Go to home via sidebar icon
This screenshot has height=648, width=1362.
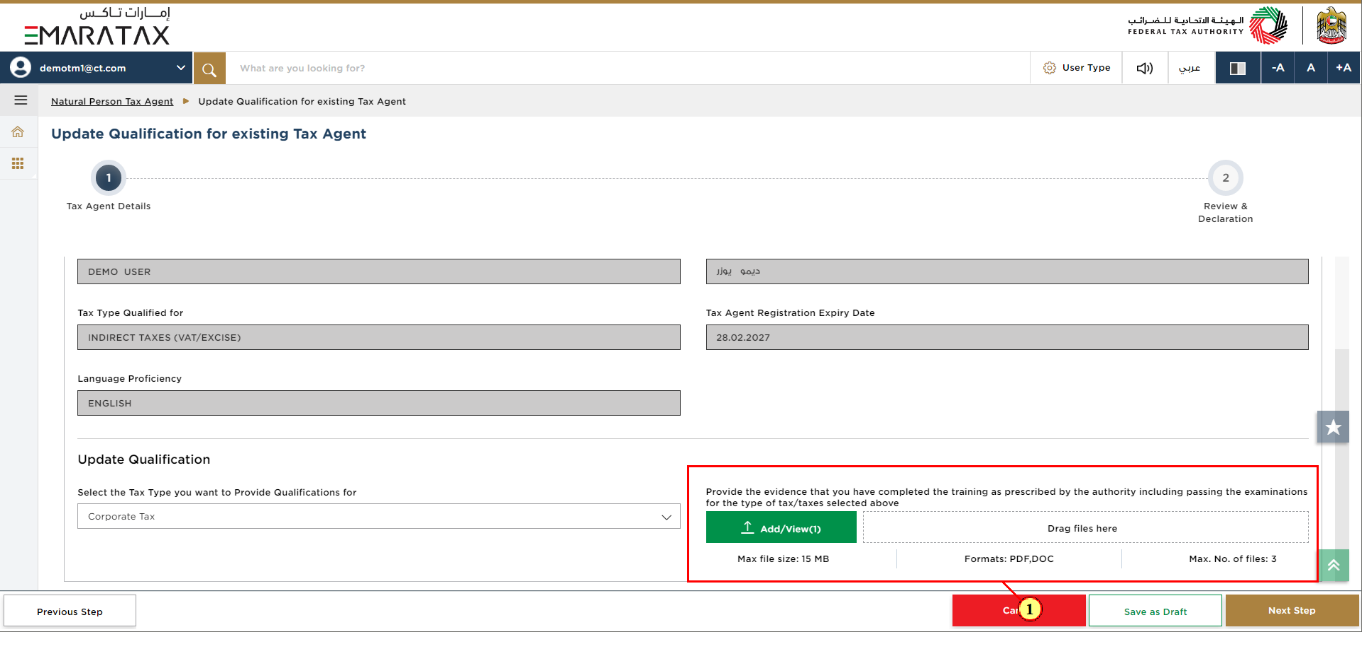pos(18,132)
